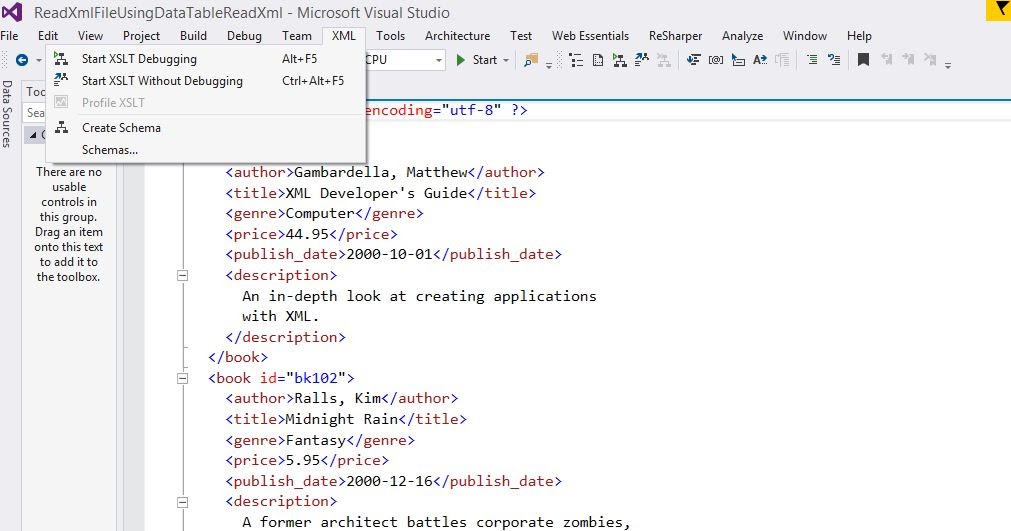Click the icon beside Start XSLT Without Debugging entry
Viewport: 1011px width, 531px height.
[61, 81]
